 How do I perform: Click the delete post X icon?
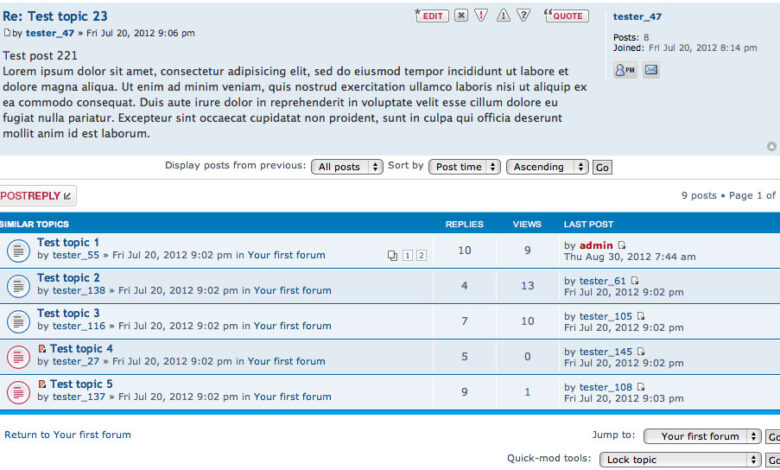461,16
